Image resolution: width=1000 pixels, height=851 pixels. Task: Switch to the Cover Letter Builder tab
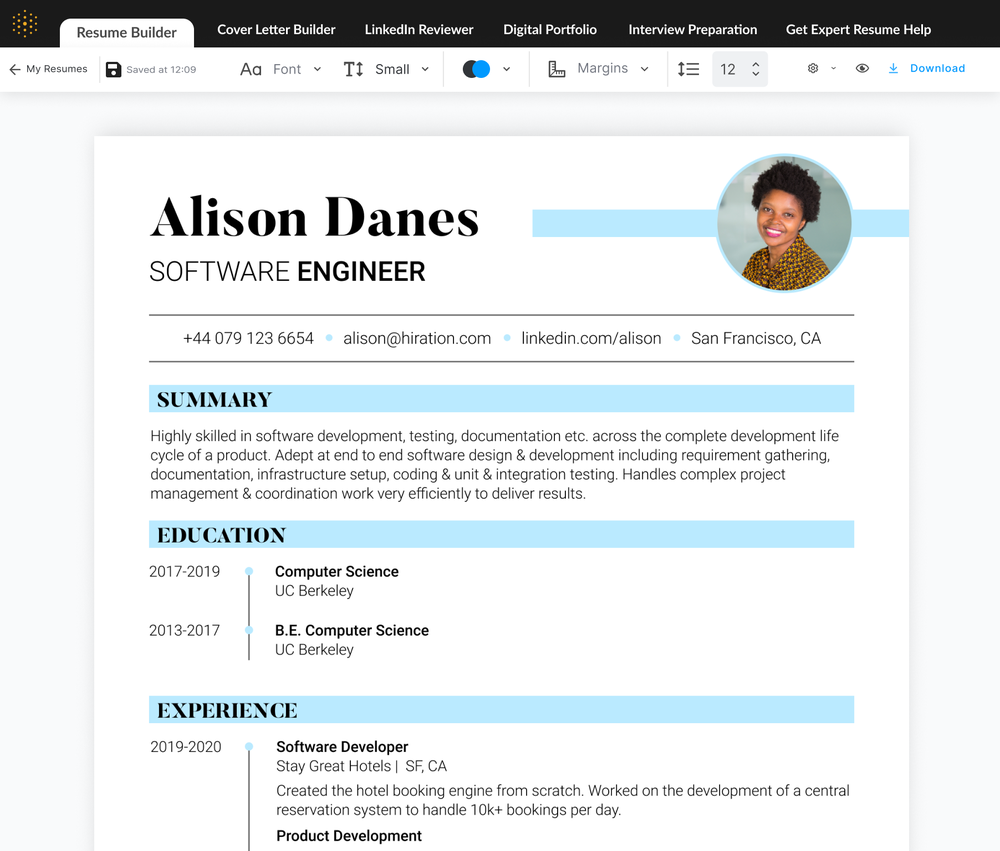276,29
